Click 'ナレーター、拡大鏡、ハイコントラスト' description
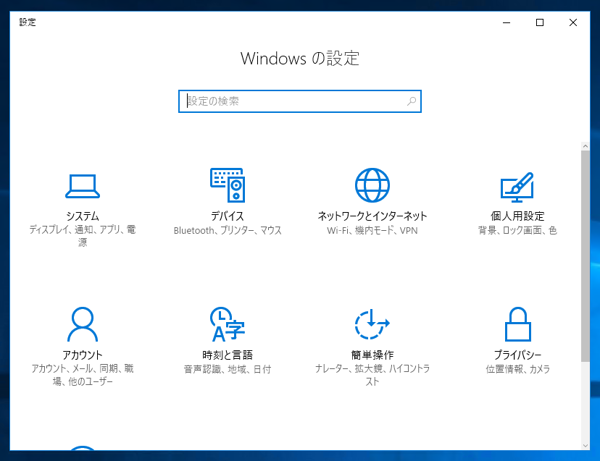The height and width of the screenshot is (461, 600). (x=372, y=375)
